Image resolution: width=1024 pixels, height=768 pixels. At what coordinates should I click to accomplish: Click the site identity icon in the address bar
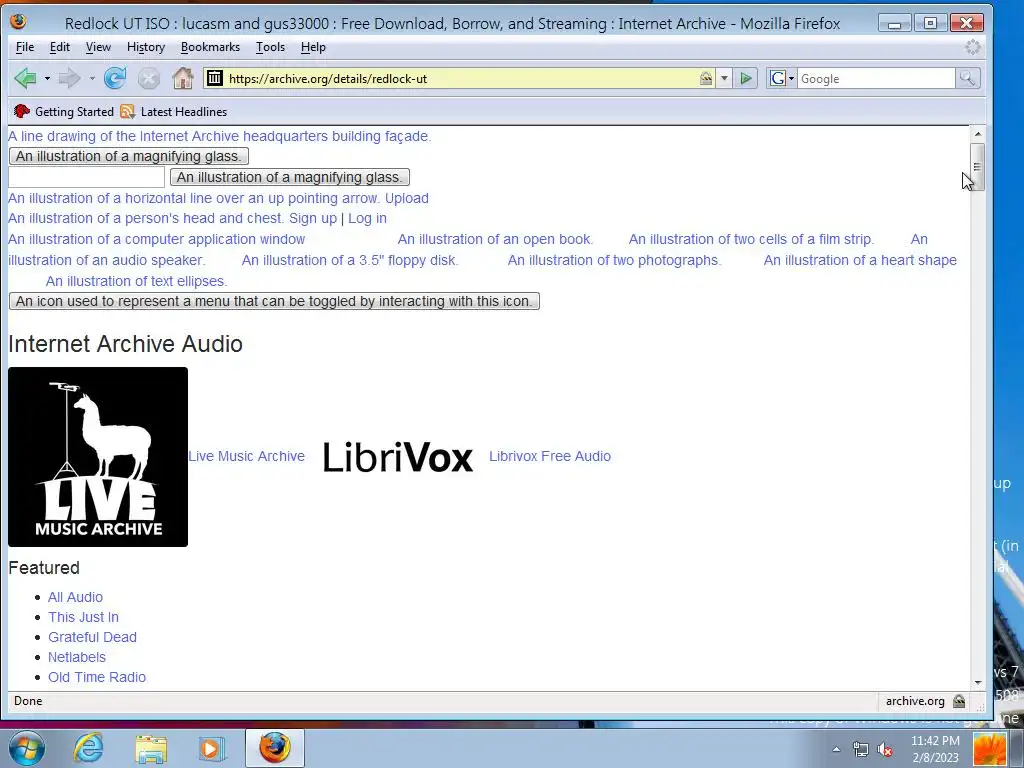215,78
